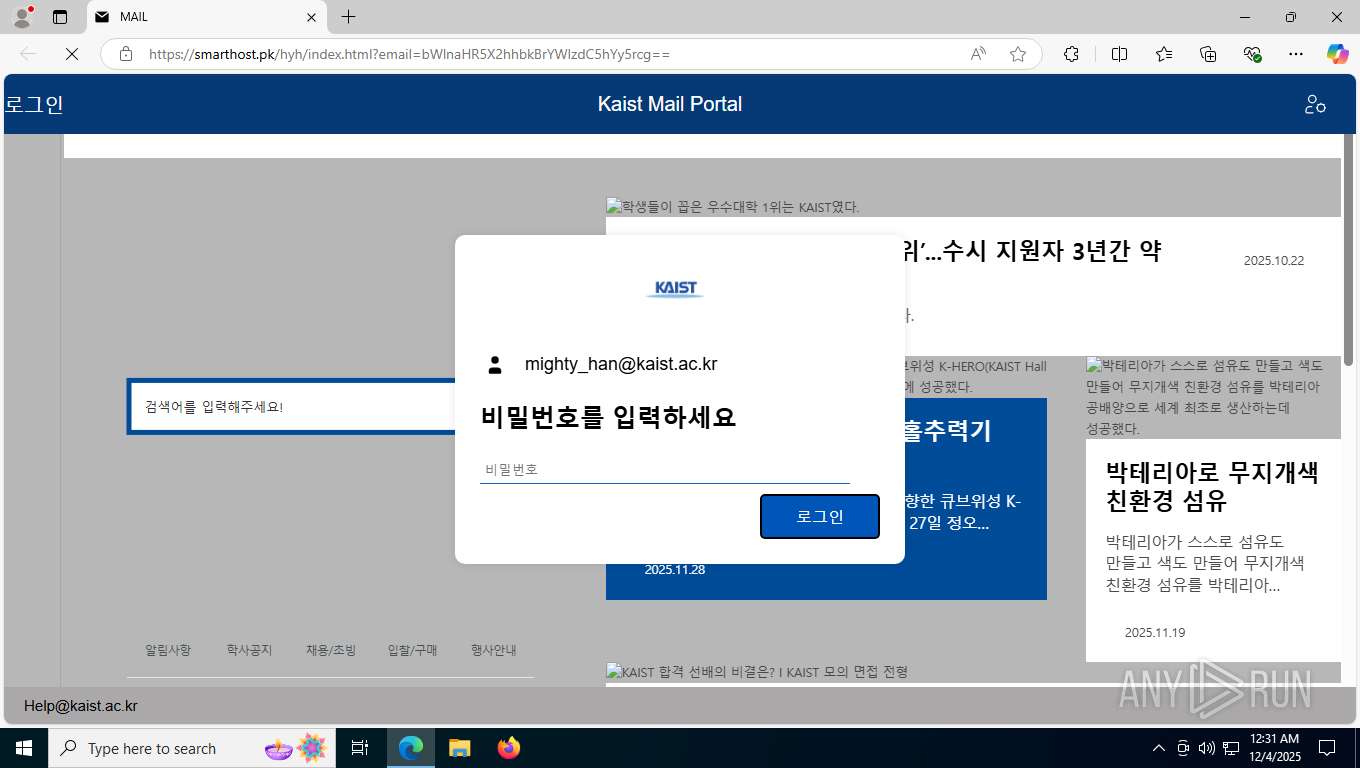Open File Explorer from the taskbar

pos(459,748)
